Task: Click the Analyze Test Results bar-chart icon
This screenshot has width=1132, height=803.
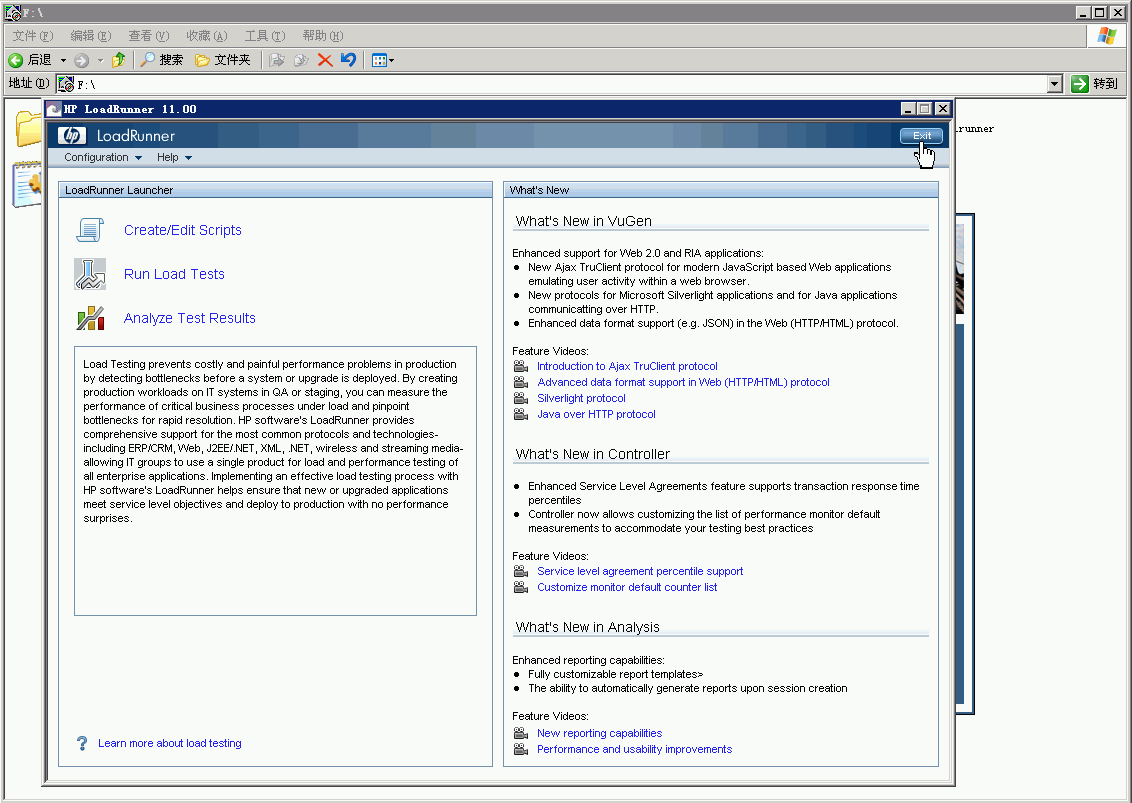Action: tap(90, 318)
